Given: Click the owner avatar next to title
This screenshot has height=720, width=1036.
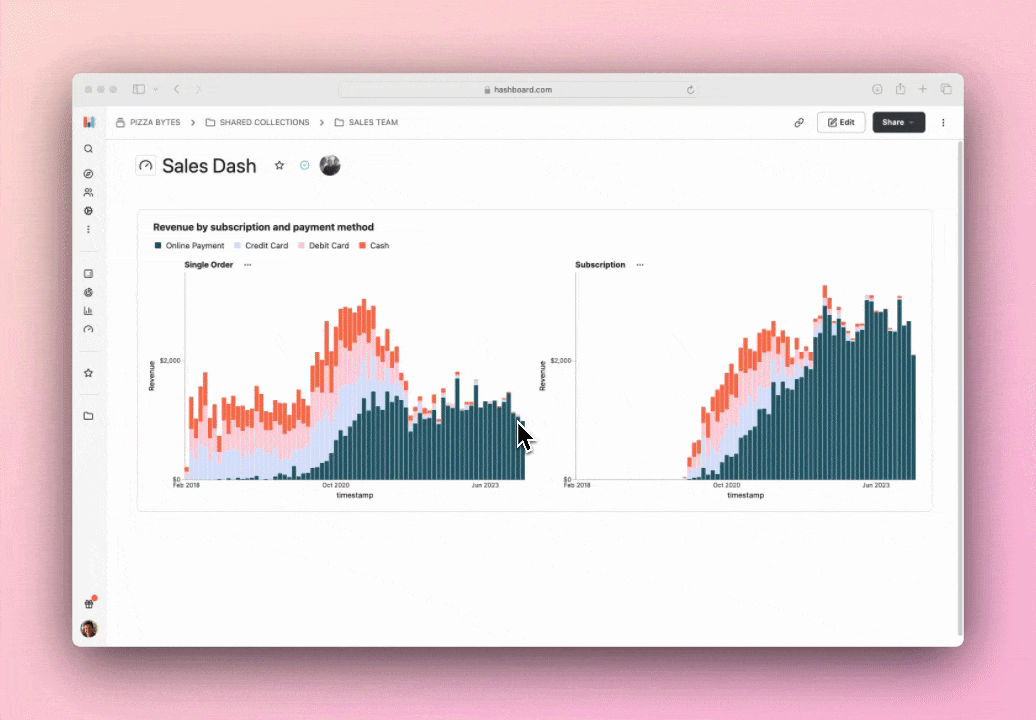Looking at the screenshot, I should [330, 165].
